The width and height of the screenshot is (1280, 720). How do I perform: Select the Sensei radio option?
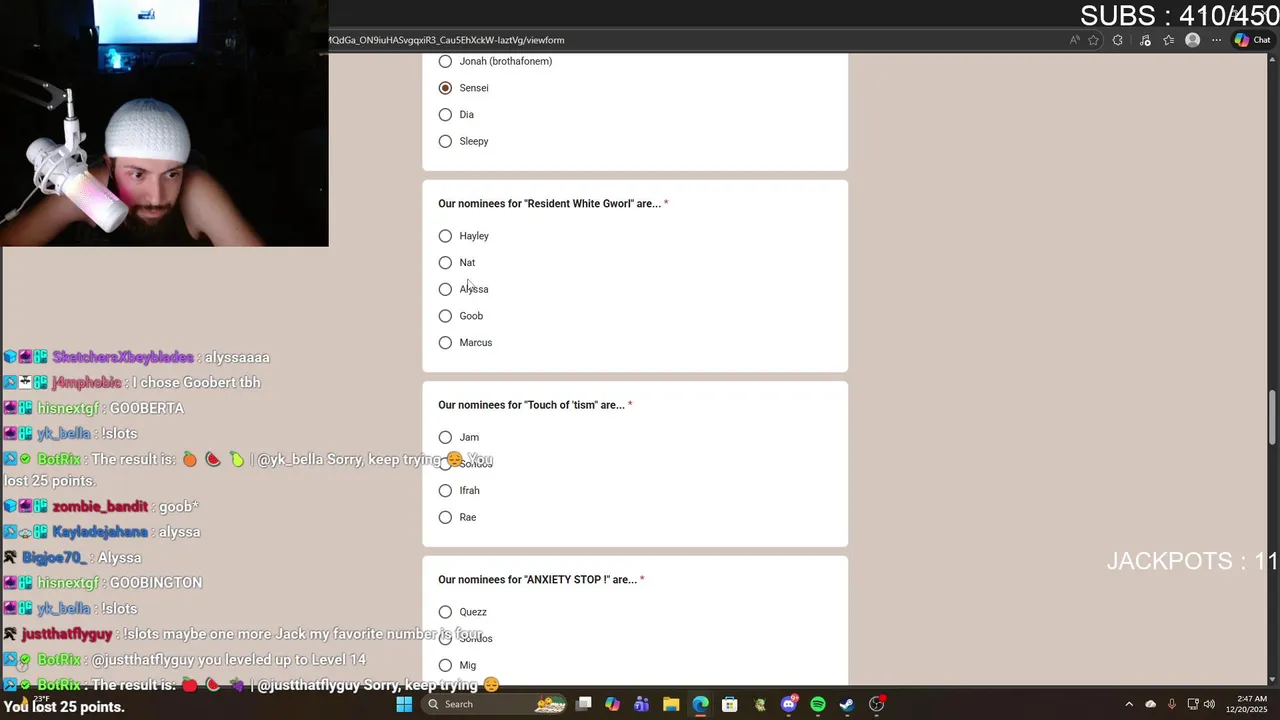pyautogui.click(x=445, y=88)
